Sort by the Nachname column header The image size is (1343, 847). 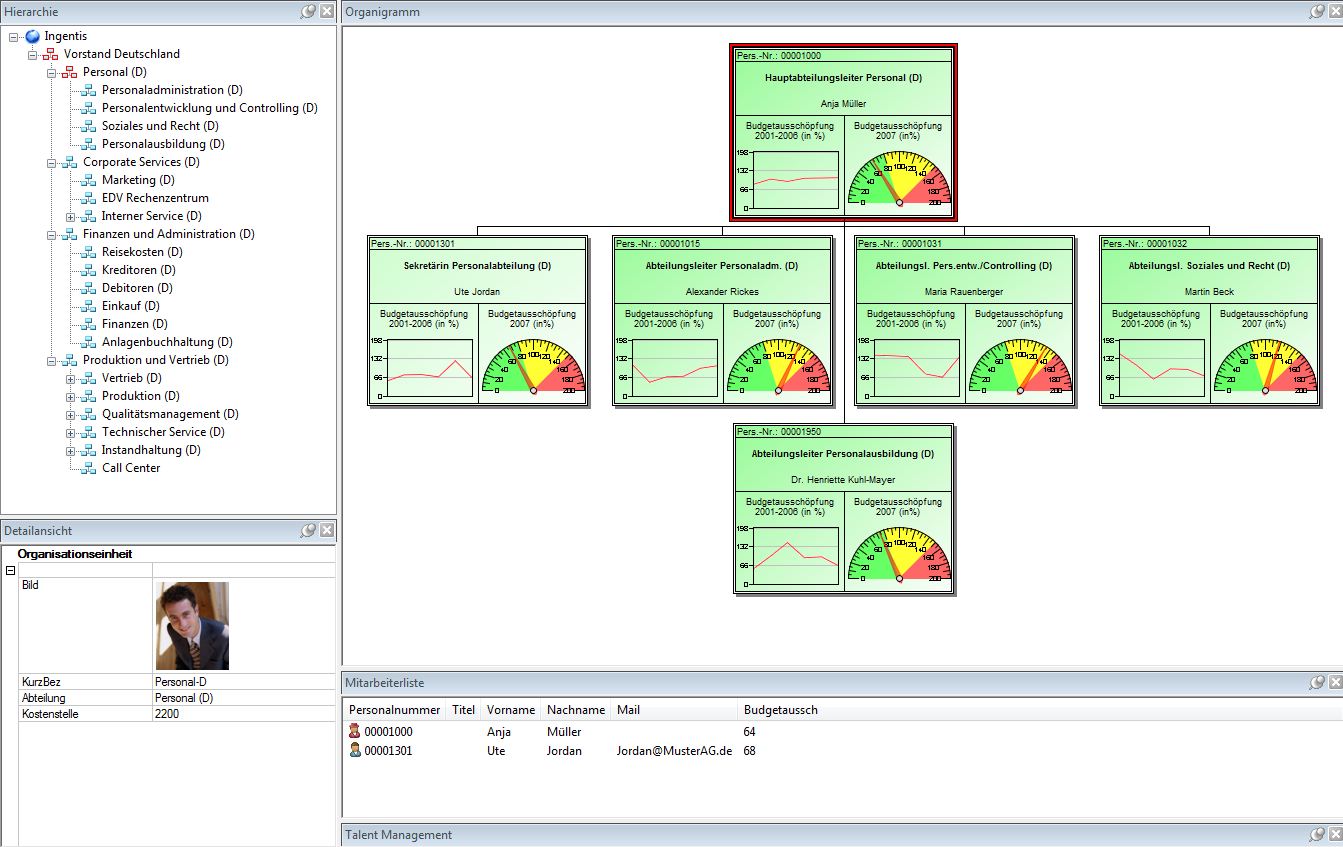click(x=576, y=710)
